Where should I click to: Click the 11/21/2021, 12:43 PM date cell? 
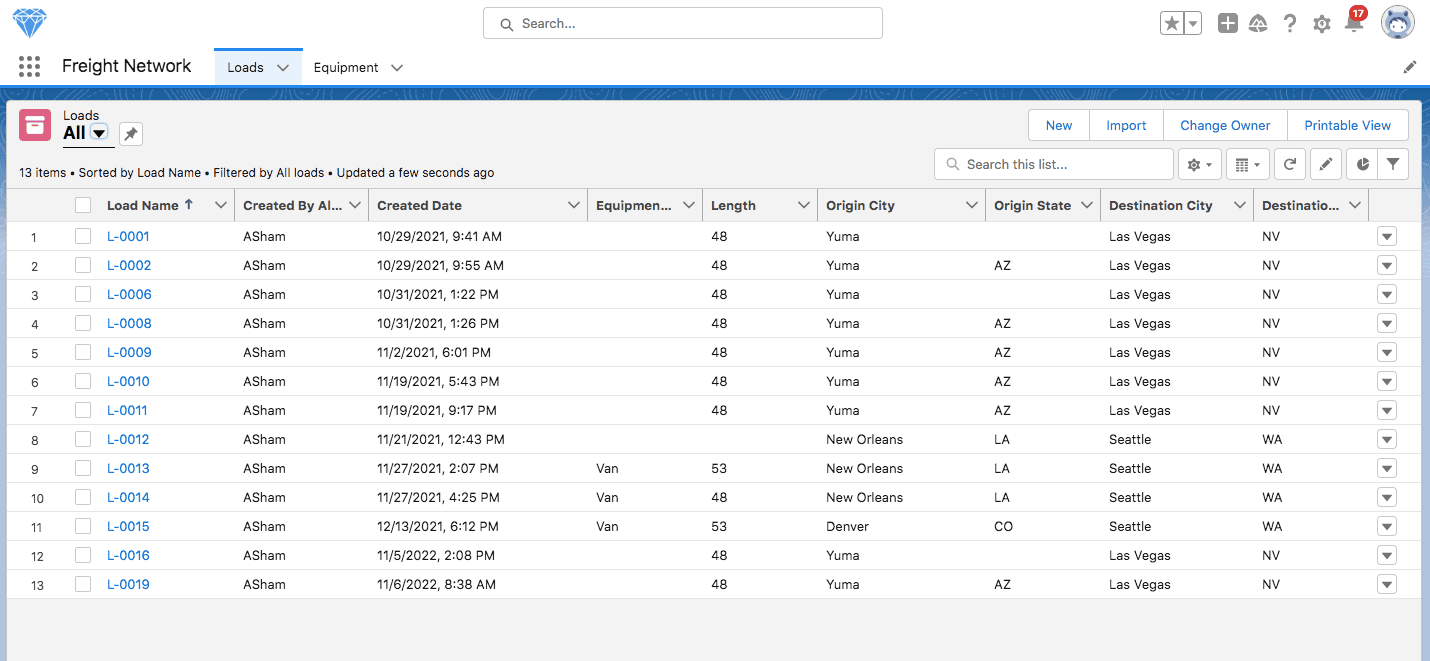(x=441, y=439)
